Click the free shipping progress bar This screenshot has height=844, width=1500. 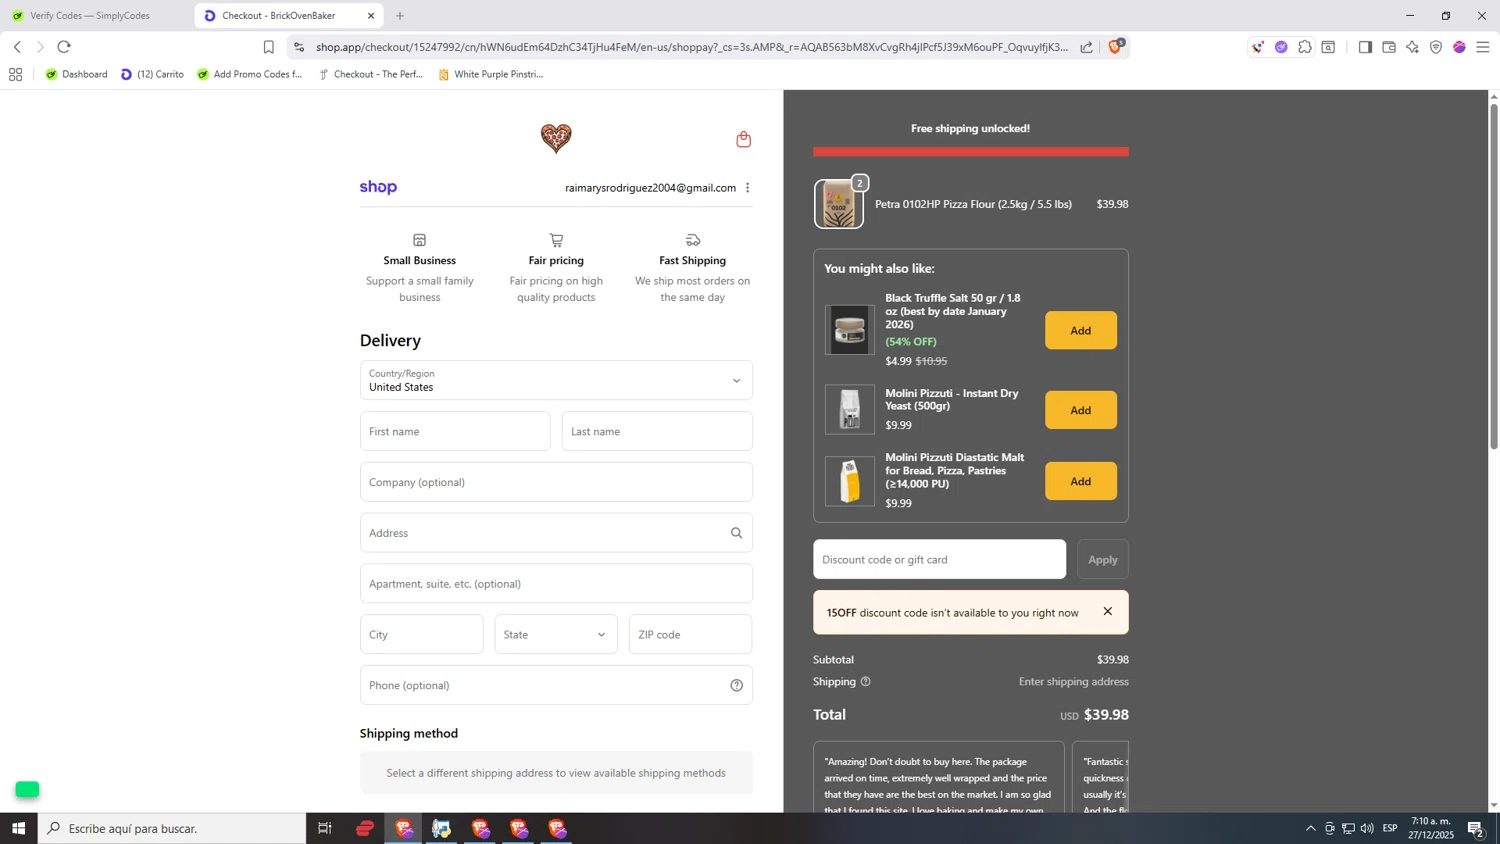click(x=971, y=152)
